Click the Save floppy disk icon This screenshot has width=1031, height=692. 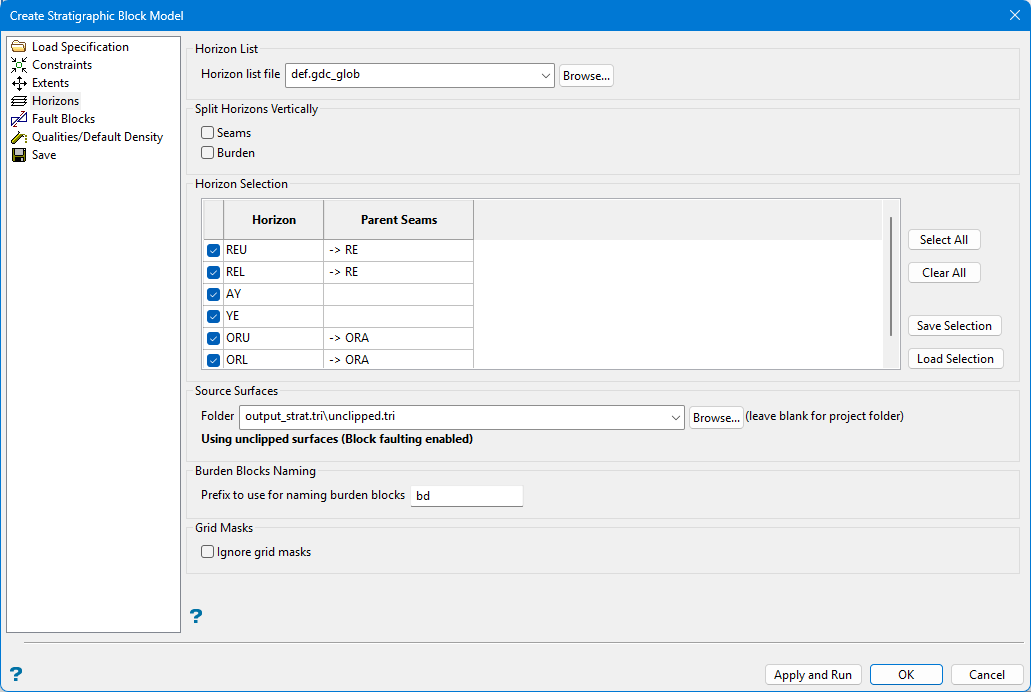pyautogui.click(x=19, y=155)
